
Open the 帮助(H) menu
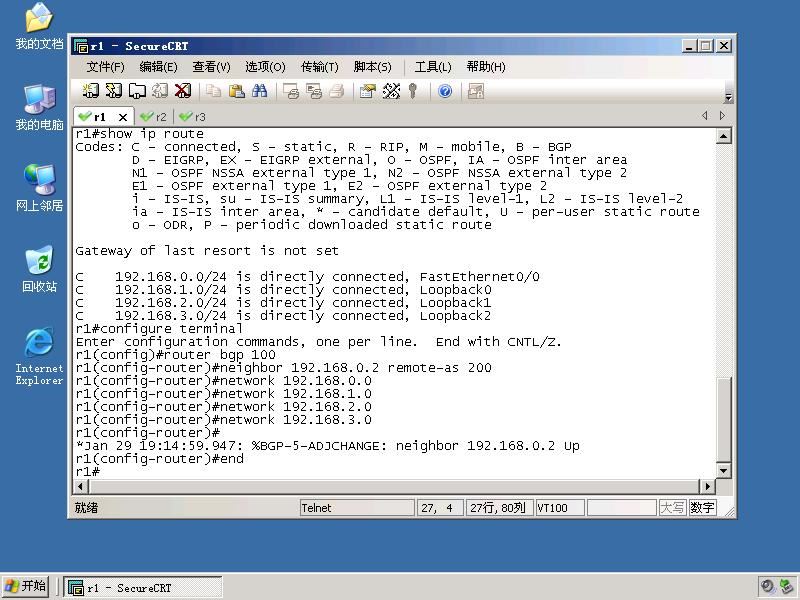(486, 67)
